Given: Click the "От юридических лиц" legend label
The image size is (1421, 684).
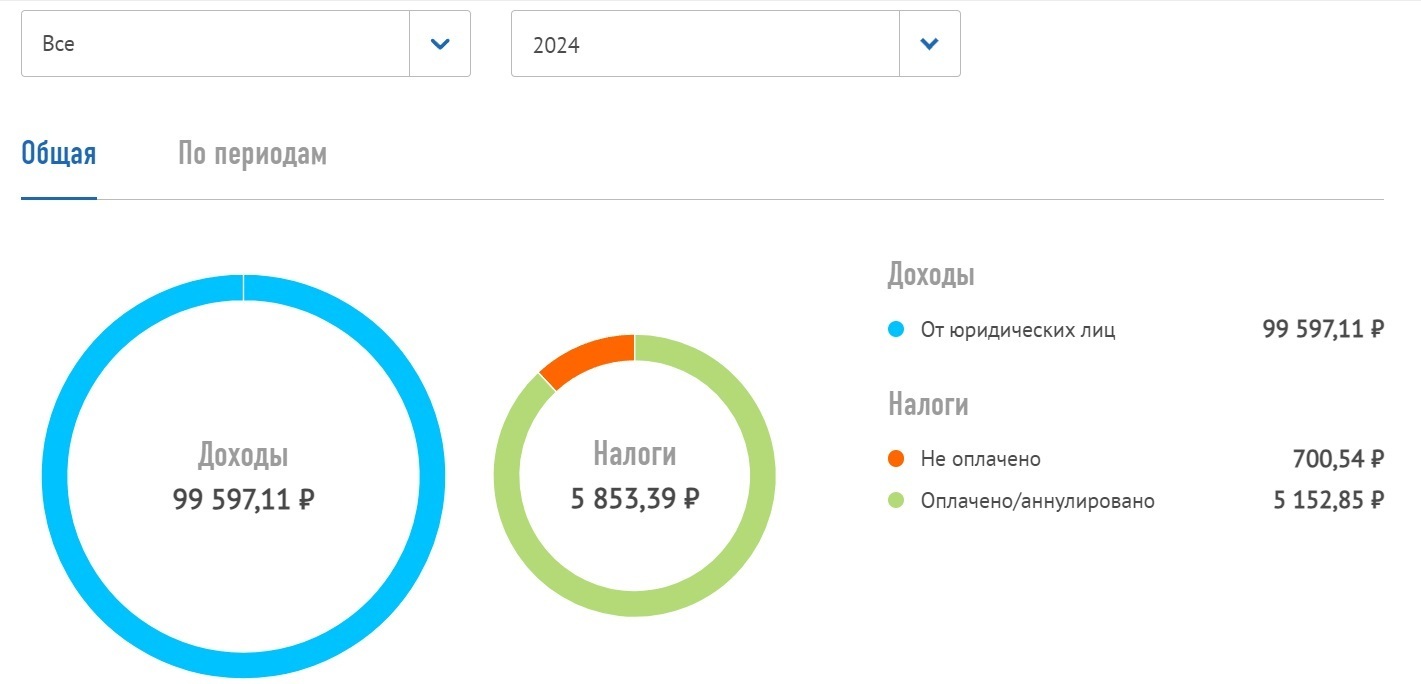Looking at the screenshot, I should pos(1017,330).
